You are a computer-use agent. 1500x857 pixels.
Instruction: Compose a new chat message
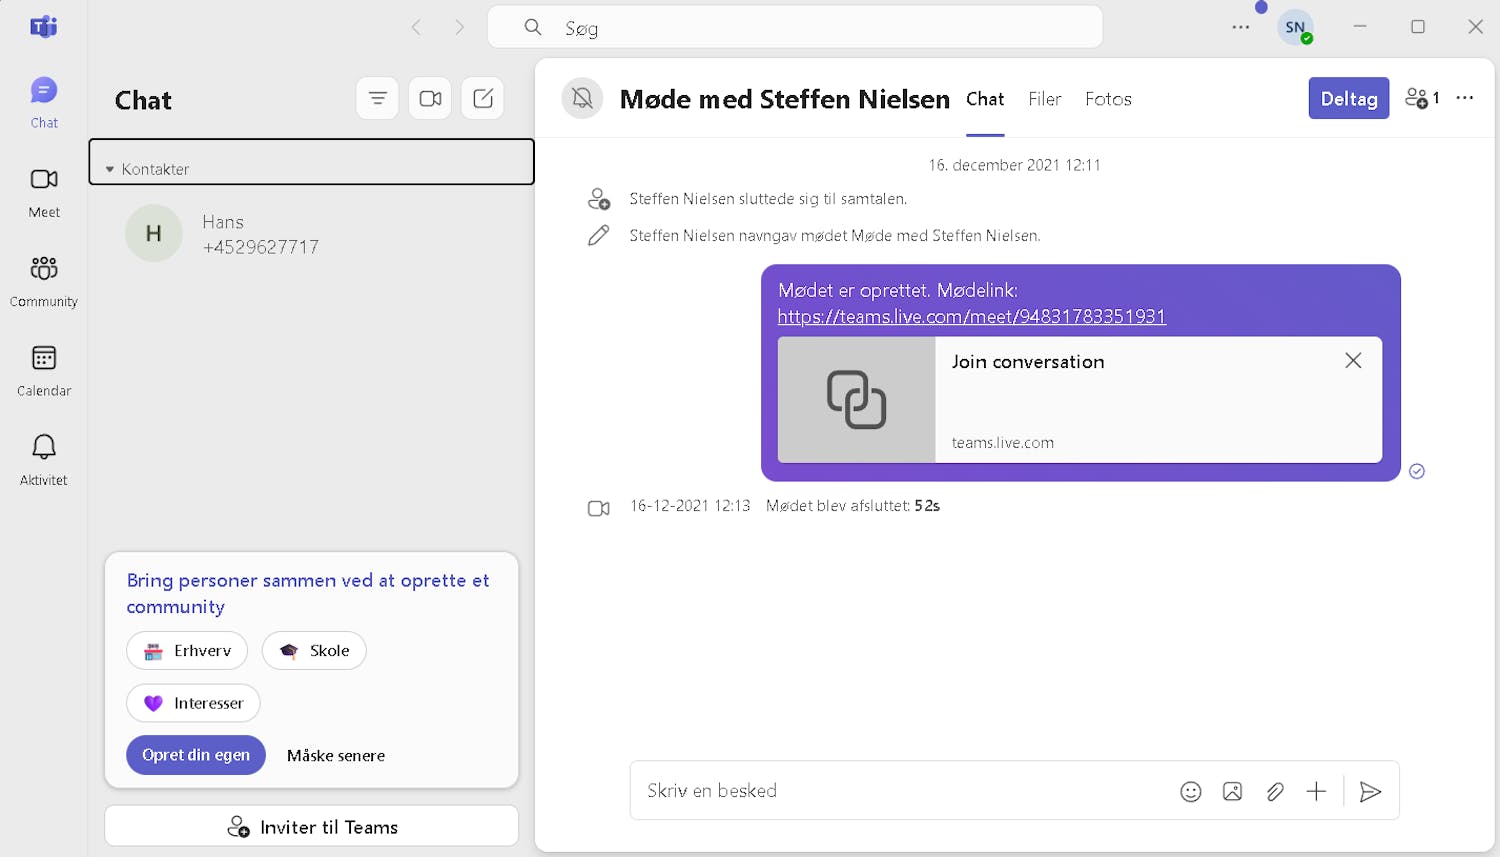[482, 98]
